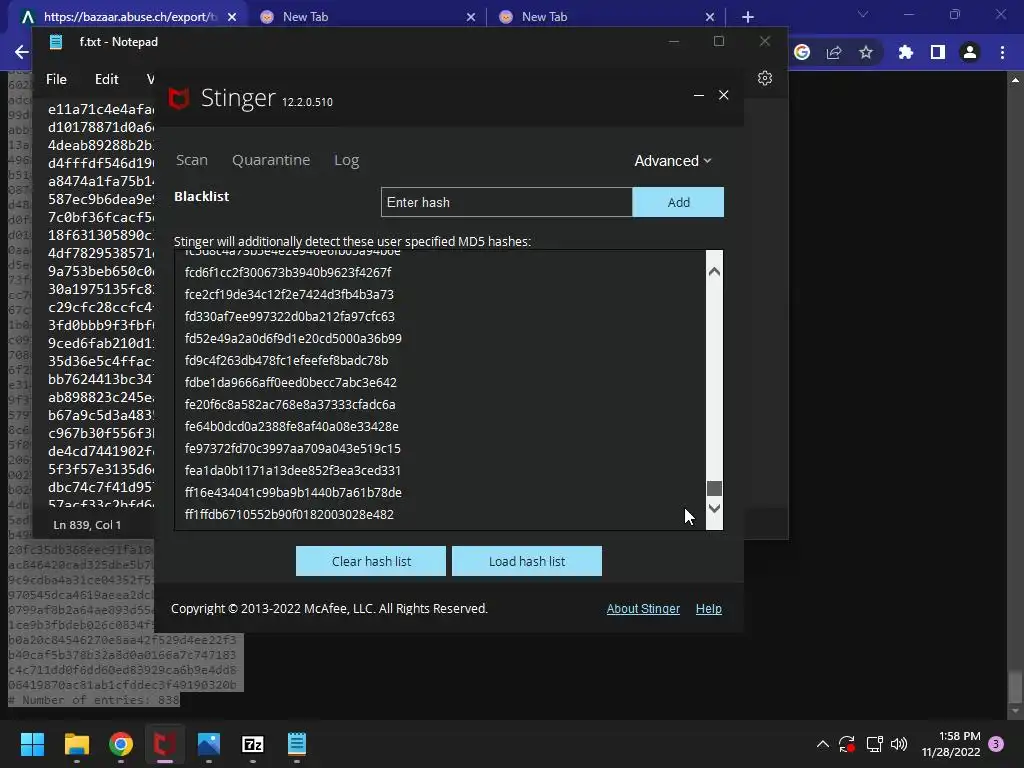Screen dimensions: 1024x768
Task: Open the About Stinger link
Action: click(643, 609)
